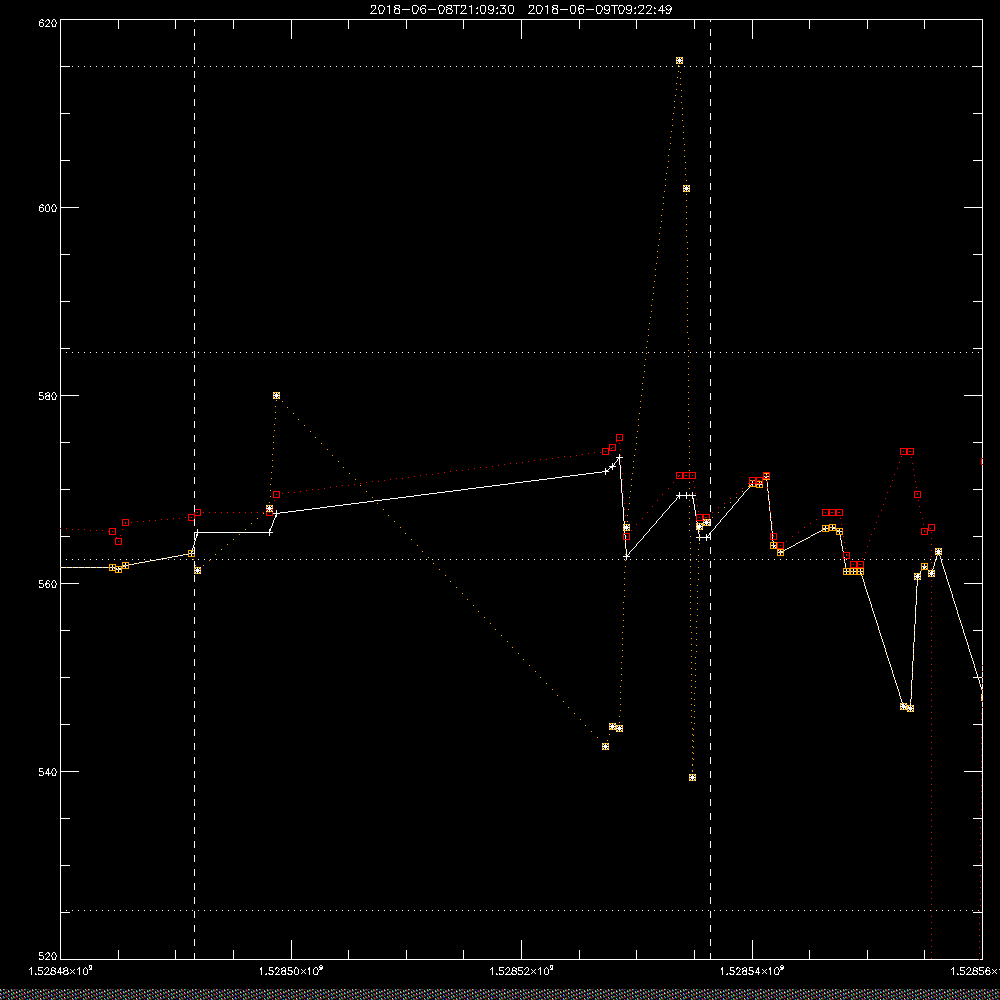Screen dimensions: 1000x1000
Task: Click the left vertical dashed marker line
Action: [x=195, y=489]
